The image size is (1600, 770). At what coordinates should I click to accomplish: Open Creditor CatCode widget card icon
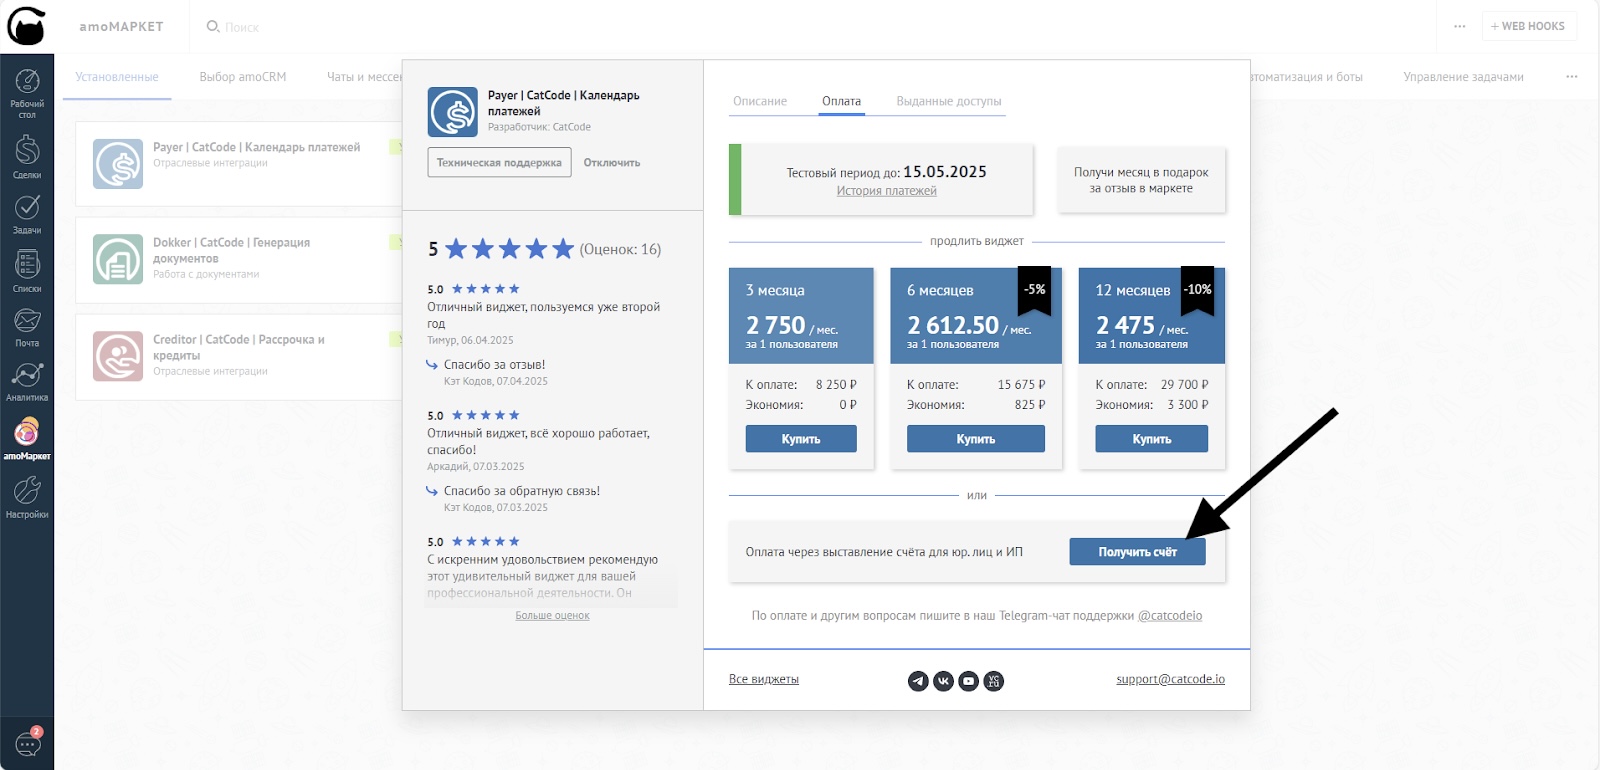coord(118,356)
